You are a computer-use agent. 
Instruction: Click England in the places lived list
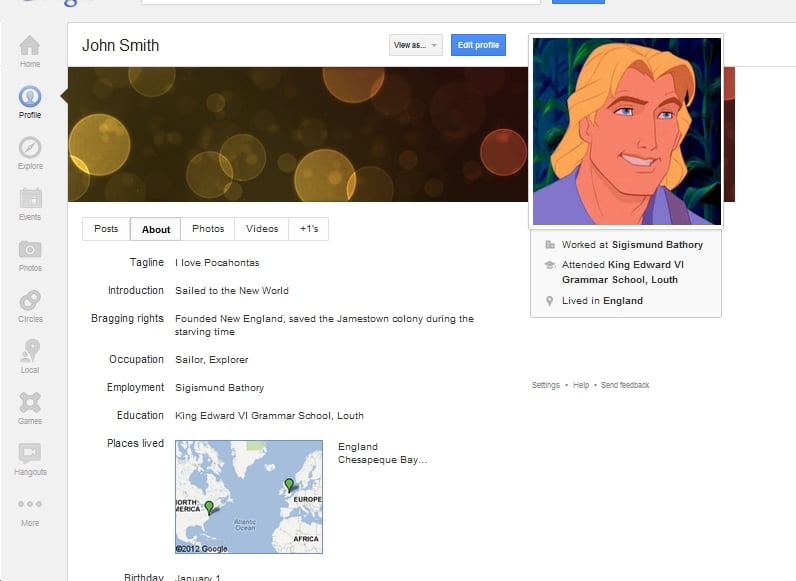coord(358,447)
